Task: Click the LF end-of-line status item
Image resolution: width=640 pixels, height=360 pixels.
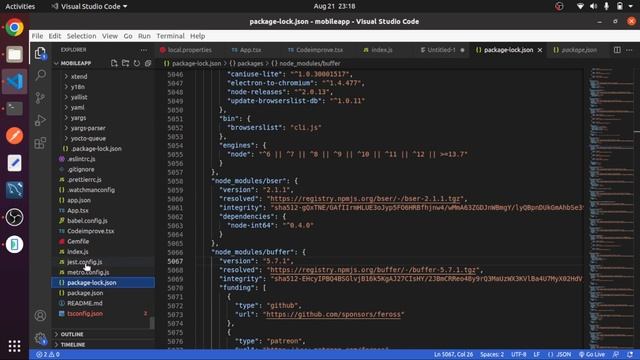Action: tap(536, 354)
